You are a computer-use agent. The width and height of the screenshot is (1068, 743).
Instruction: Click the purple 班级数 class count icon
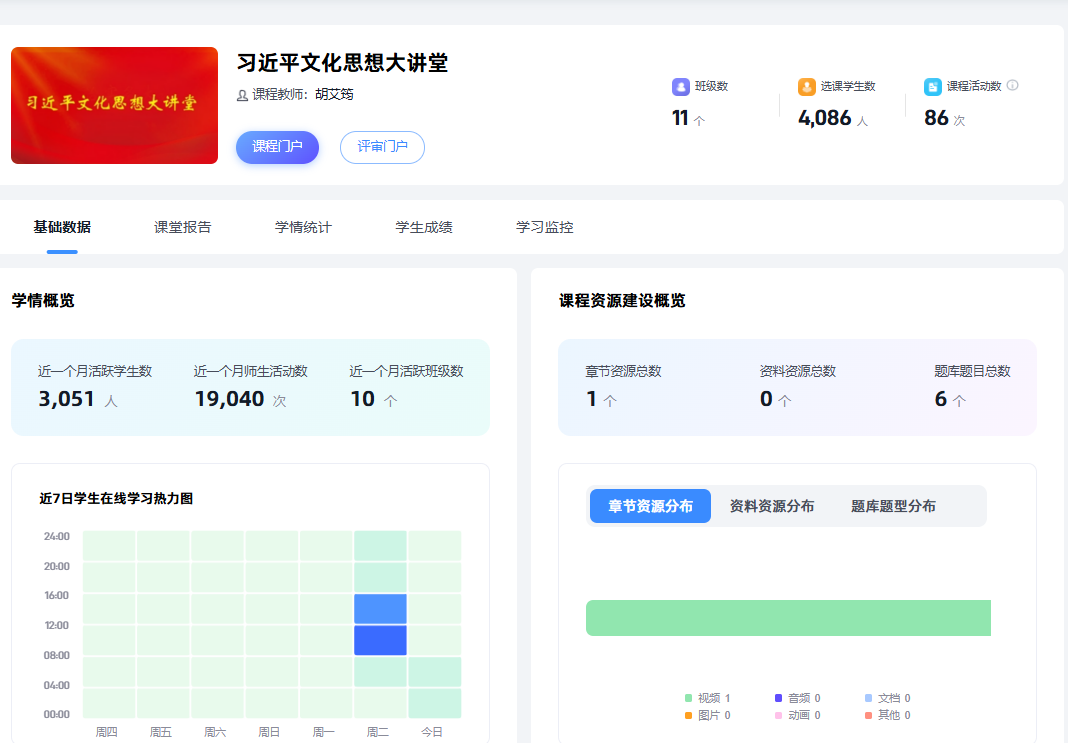681,87
